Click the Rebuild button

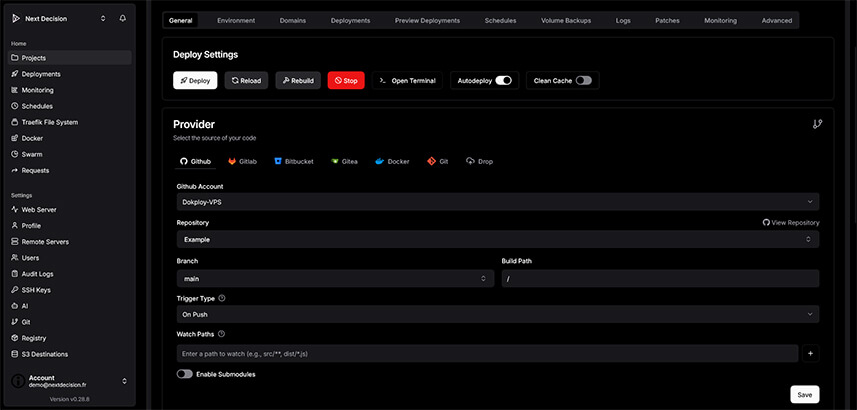click(298, 80)
